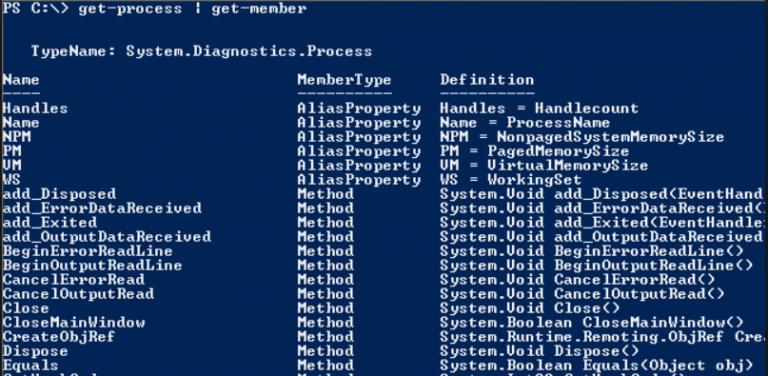Click the System.Diagnostics.Process type name
The width and height of the screenshot is (768, 376).
tap(249, 51)
